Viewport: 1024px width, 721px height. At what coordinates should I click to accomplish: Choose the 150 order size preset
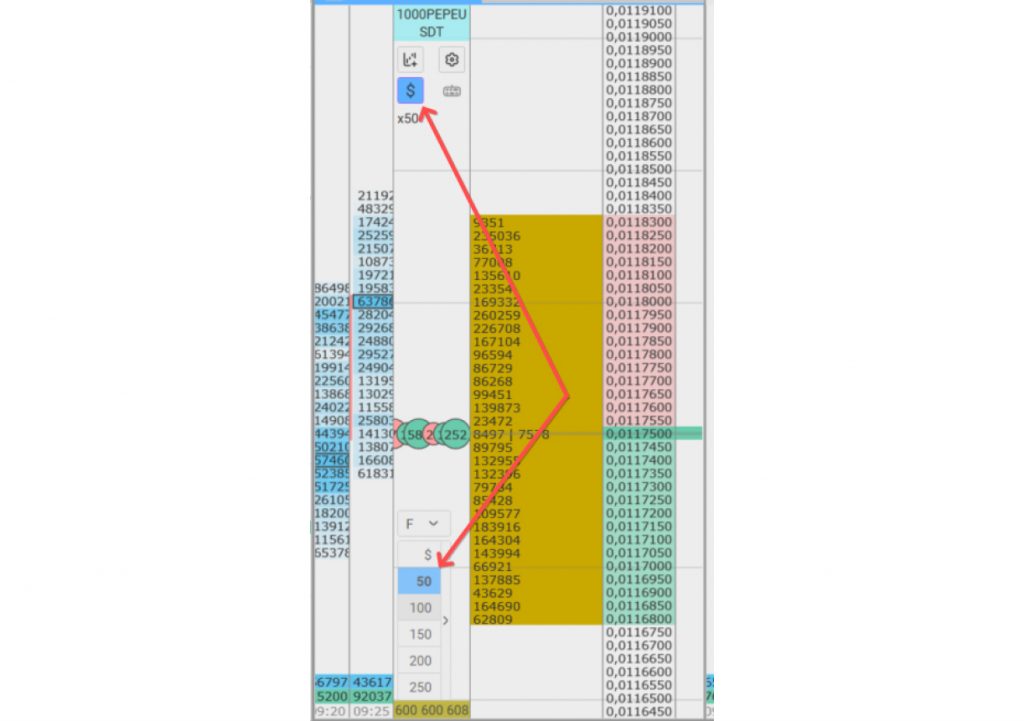click(420, 634)
